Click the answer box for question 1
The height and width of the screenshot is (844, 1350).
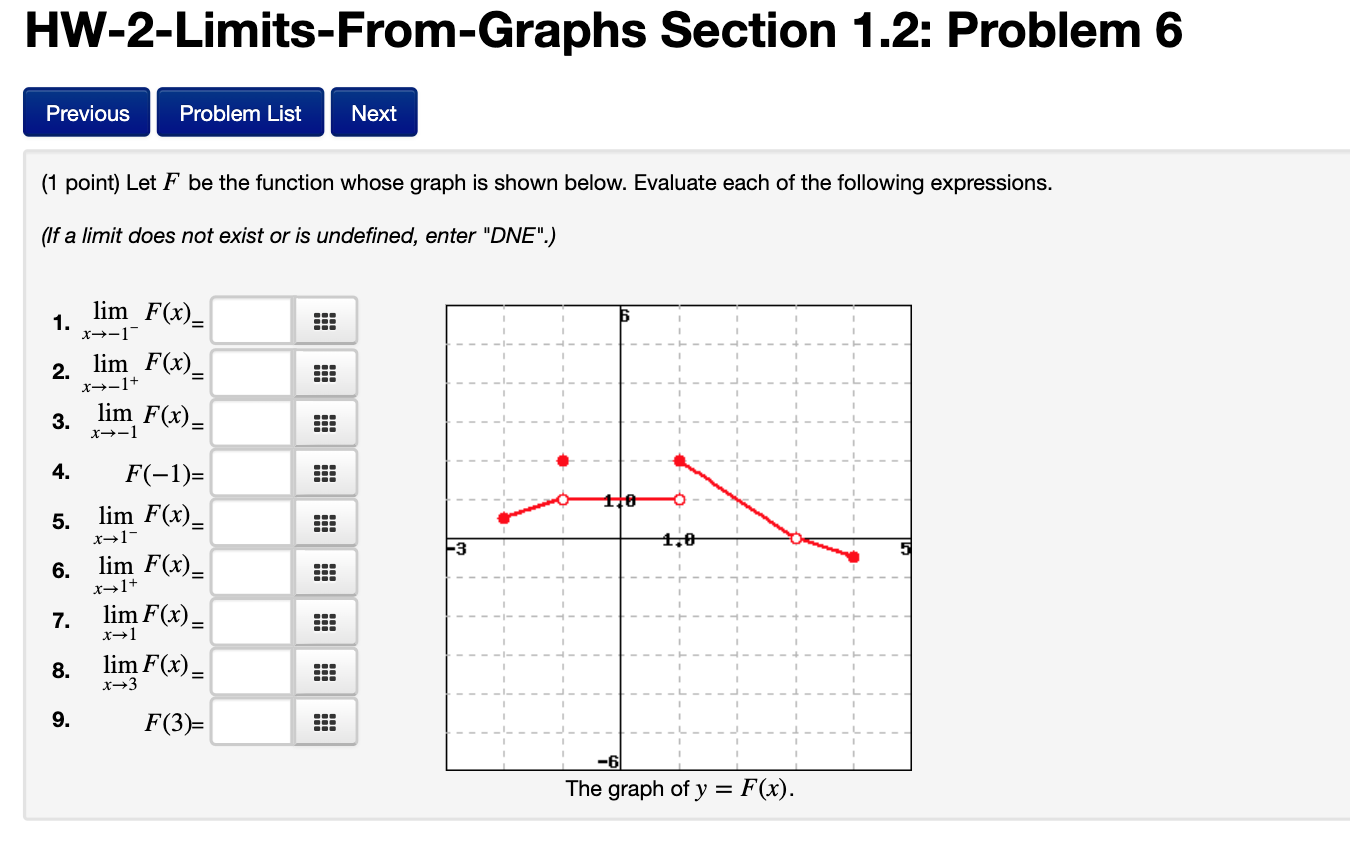pyautogui.click(x=251, y=320)
